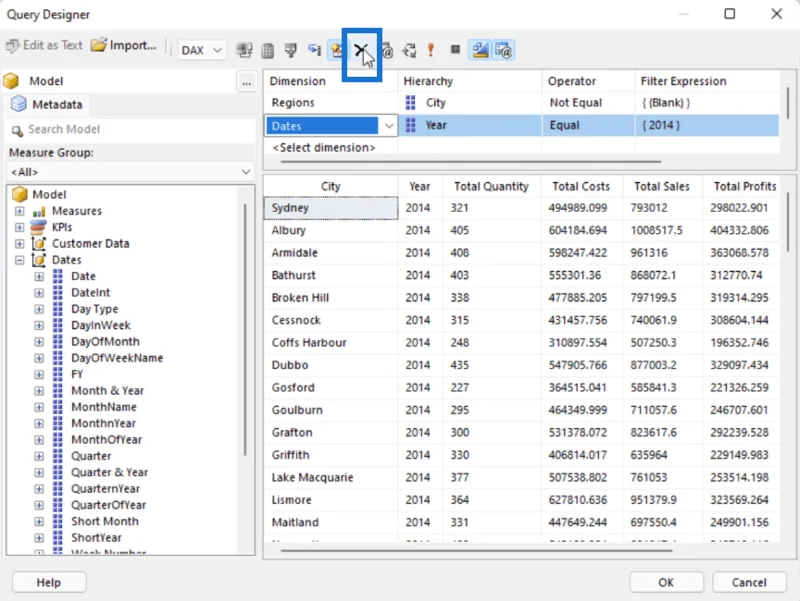Click the Customer Data dimension icon
Image resolution: width=800 pixels, height=601 pixels.
(38, 244)
